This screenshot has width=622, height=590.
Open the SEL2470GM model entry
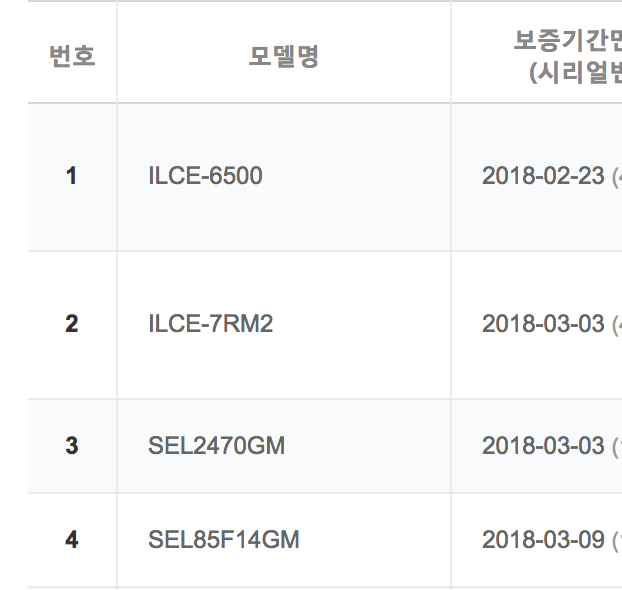pos(216,446)
